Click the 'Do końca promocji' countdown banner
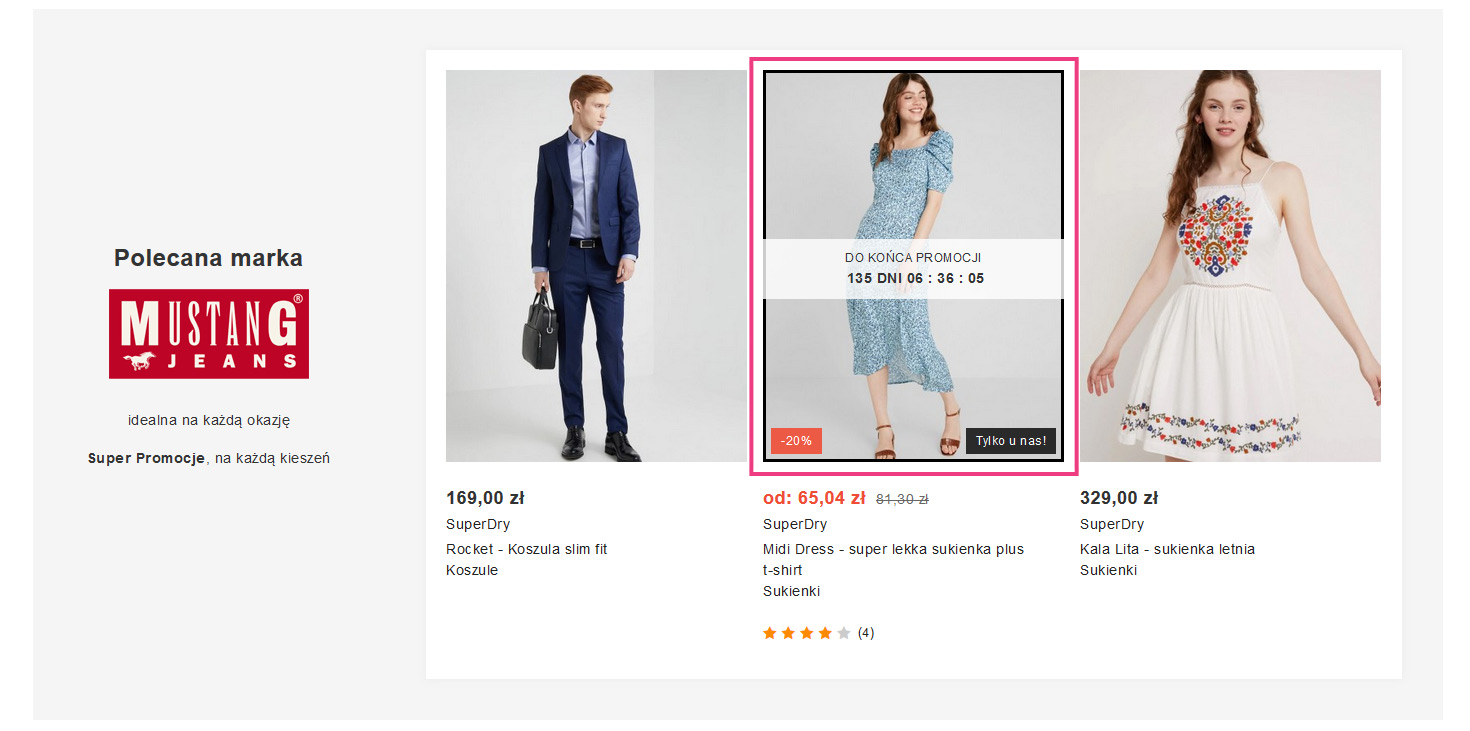1470x731 pixels. [913, 268]
